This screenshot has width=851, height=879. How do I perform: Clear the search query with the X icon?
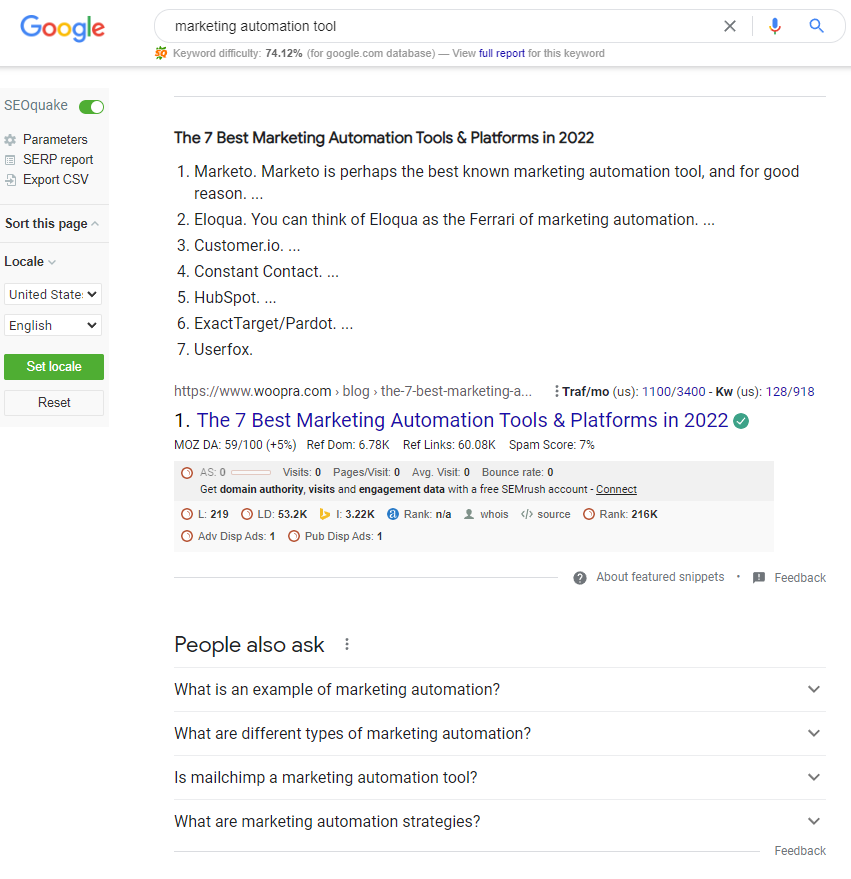[730, 26]
